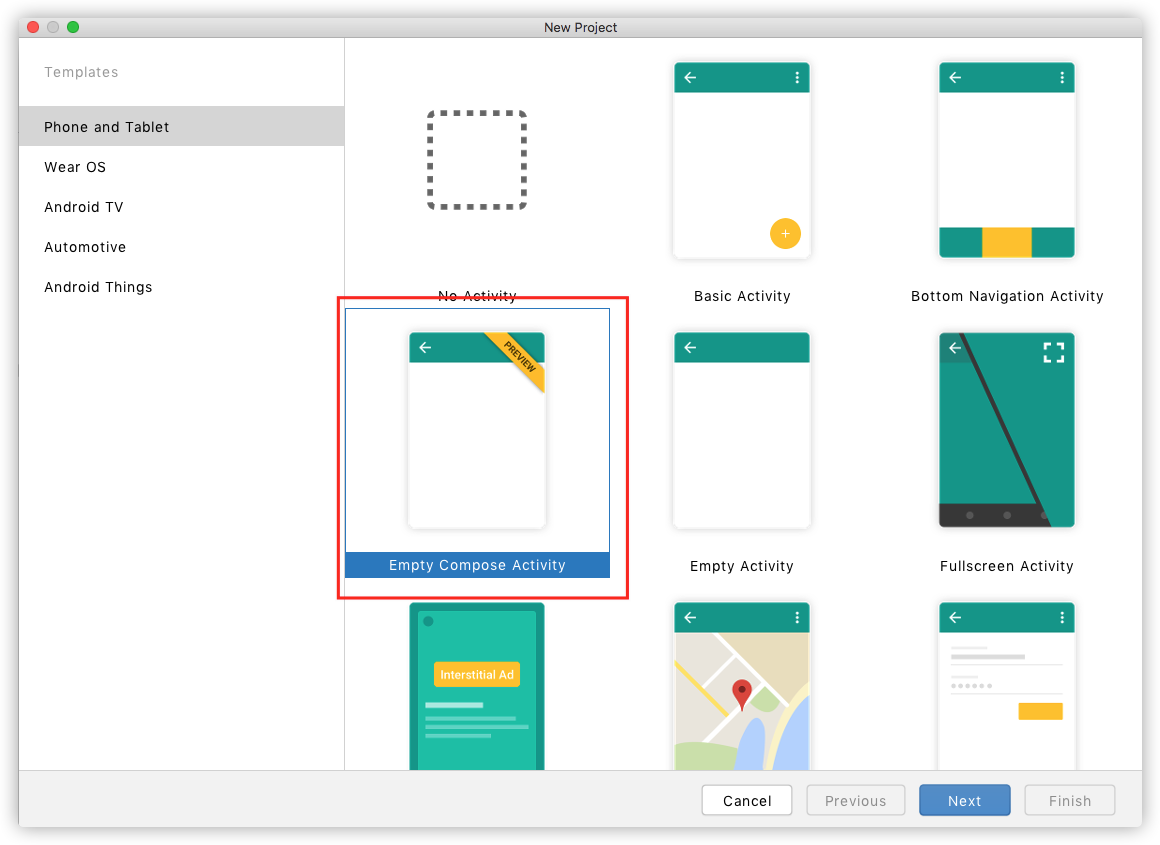
Task: Pick the No Activity dashed-box template
Action: (477, 160)
